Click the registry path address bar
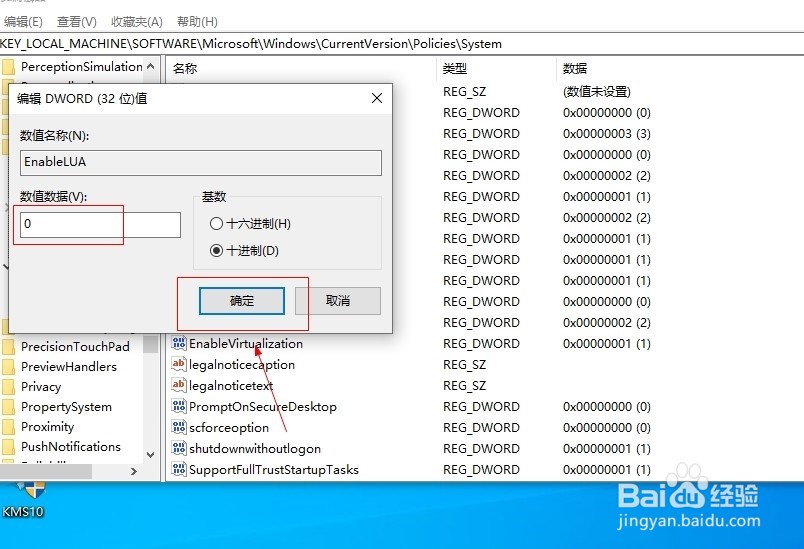The width and height of the screenshot is (804, 549). [x=402, y=44]
